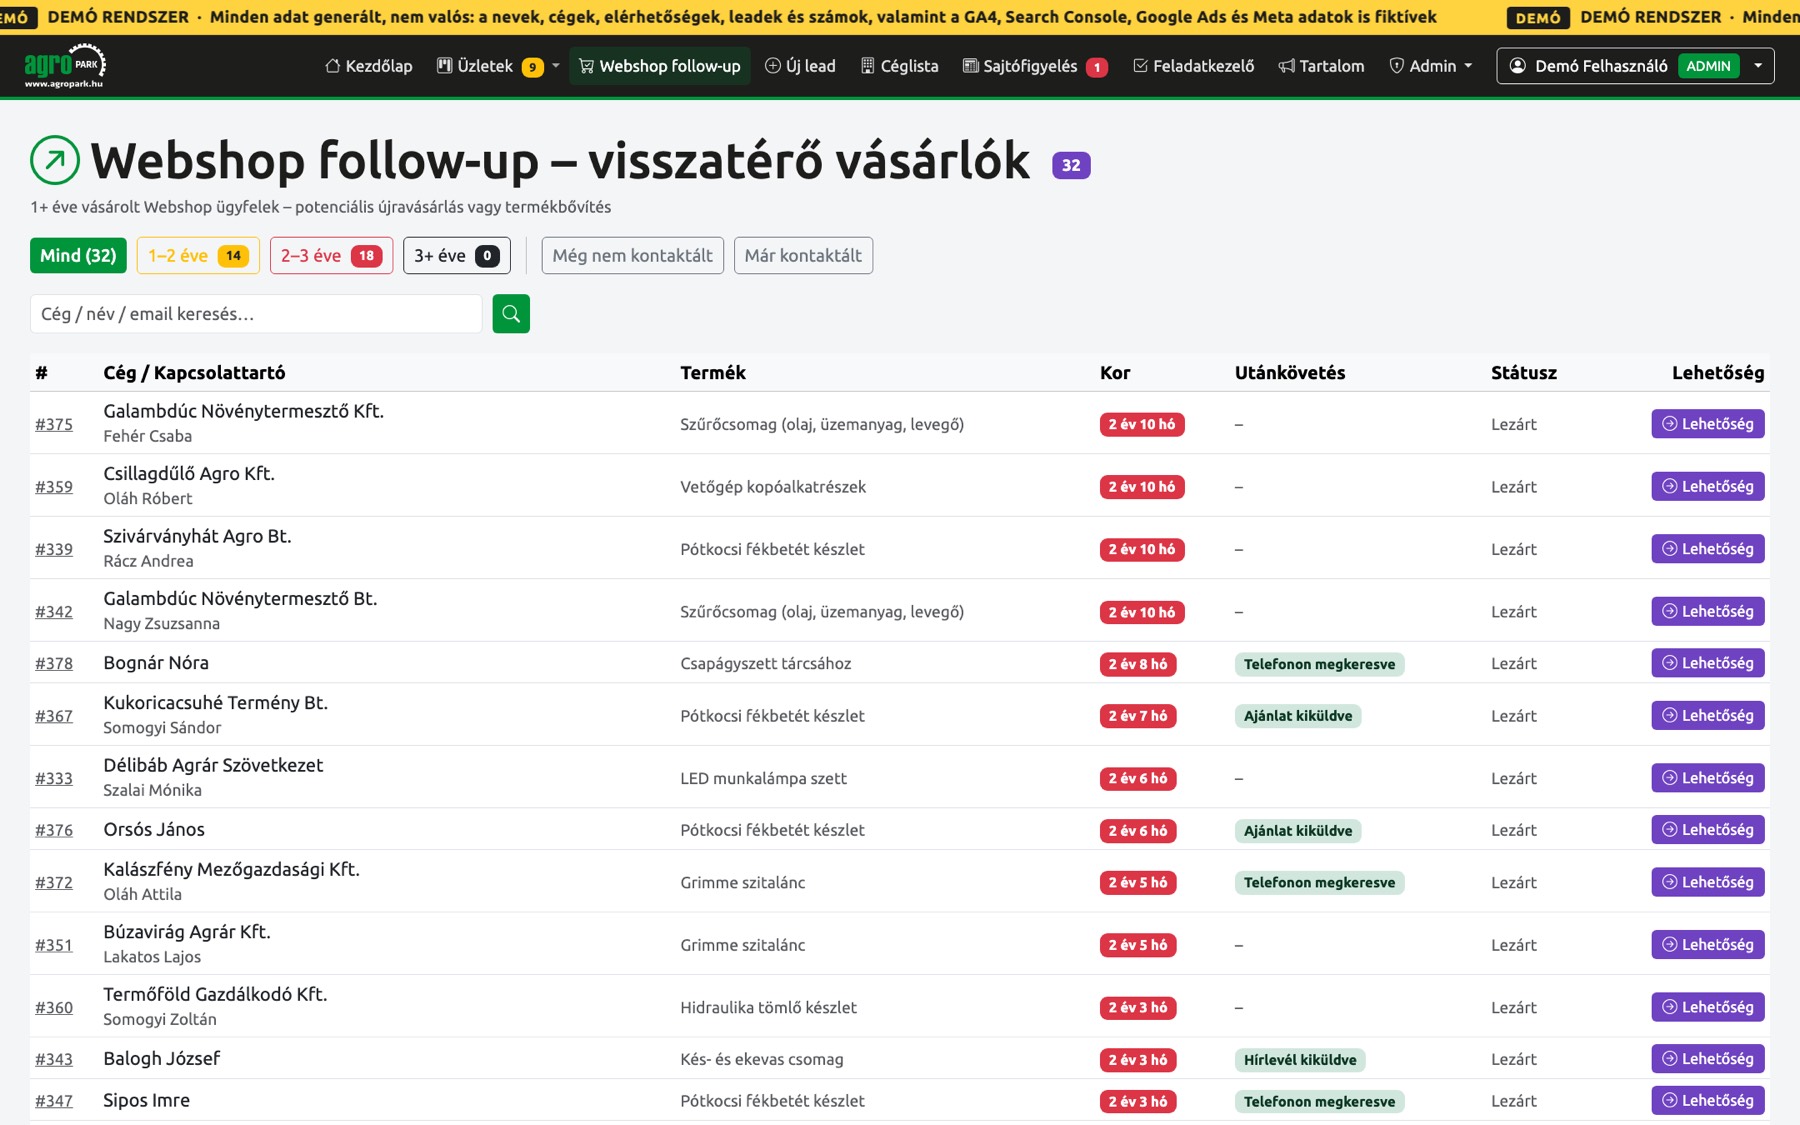This screenshot has height=1125, width=1800.
Task: Click the green search magnifier button
Action: click(511, 314)
